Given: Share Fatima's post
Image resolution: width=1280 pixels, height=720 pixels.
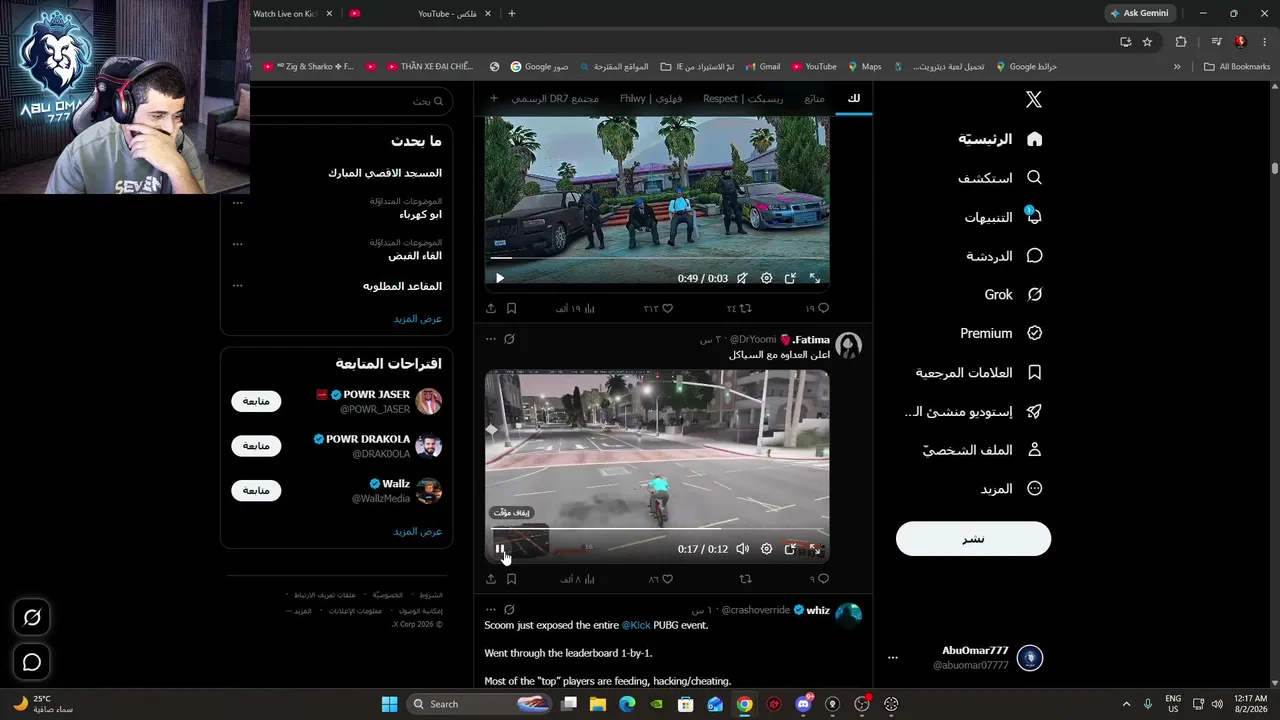Looking at the screenshot, I should 491,579.
